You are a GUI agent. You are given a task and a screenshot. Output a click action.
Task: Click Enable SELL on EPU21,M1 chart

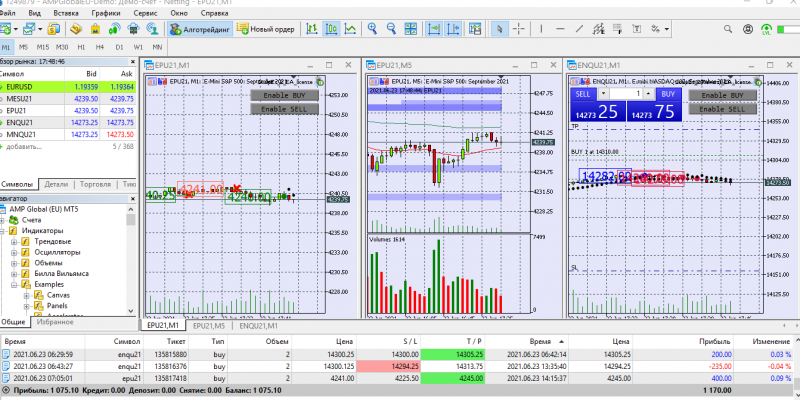coord(285,109)
